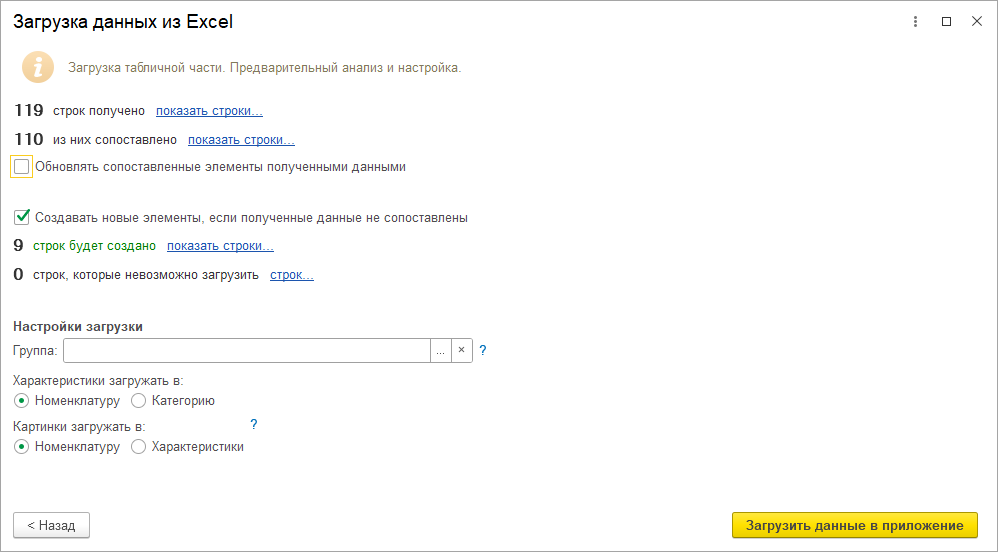Click into the Группа input field
998x552 pixels.
tap(246, 350)
